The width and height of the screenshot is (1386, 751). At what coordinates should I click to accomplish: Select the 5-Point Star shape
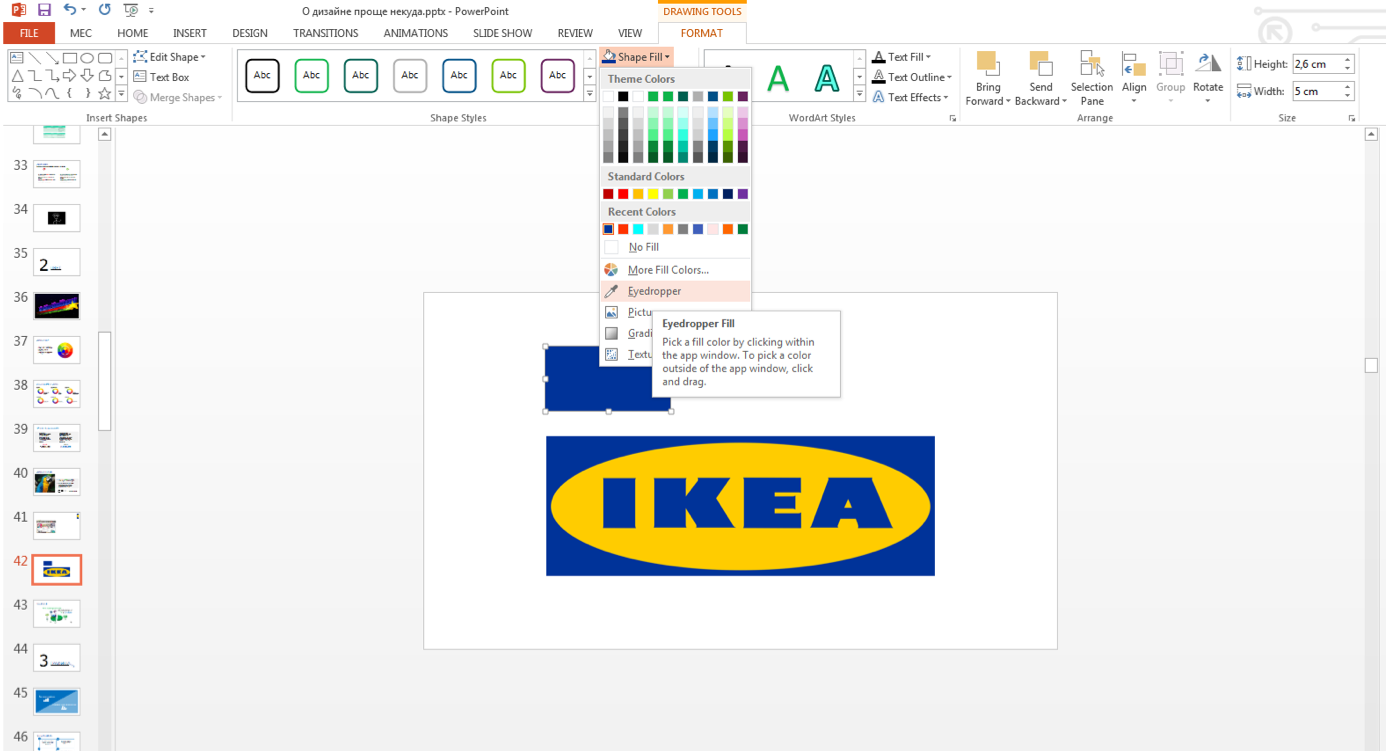point(105,94)
